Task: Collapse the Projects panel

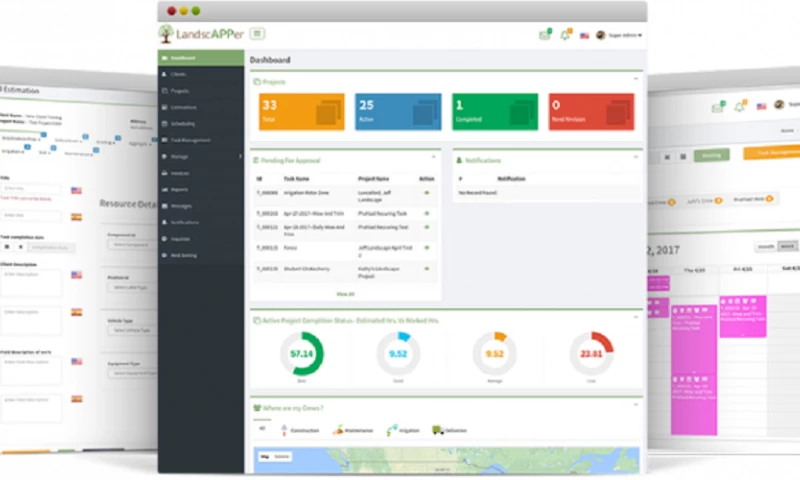Action: pyautogui.click(x=636, y=79)
